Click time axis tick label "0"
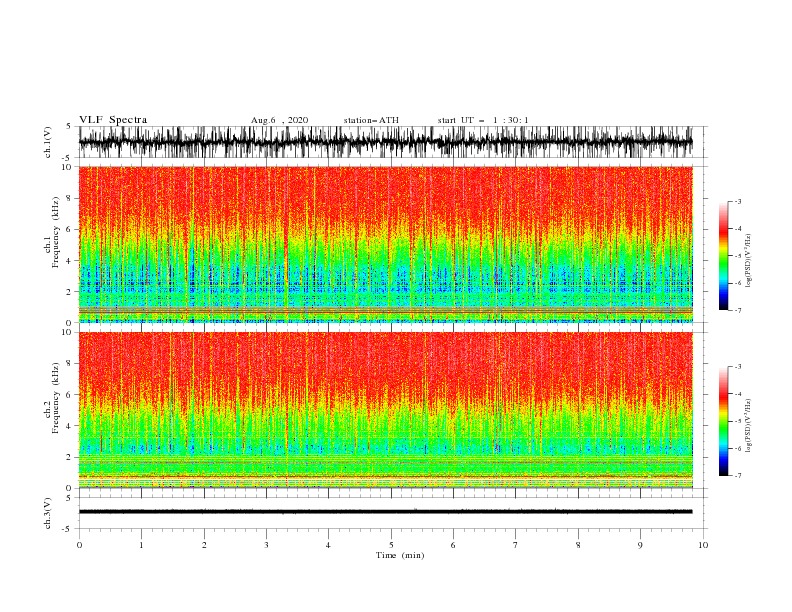 tap(79, 545)
